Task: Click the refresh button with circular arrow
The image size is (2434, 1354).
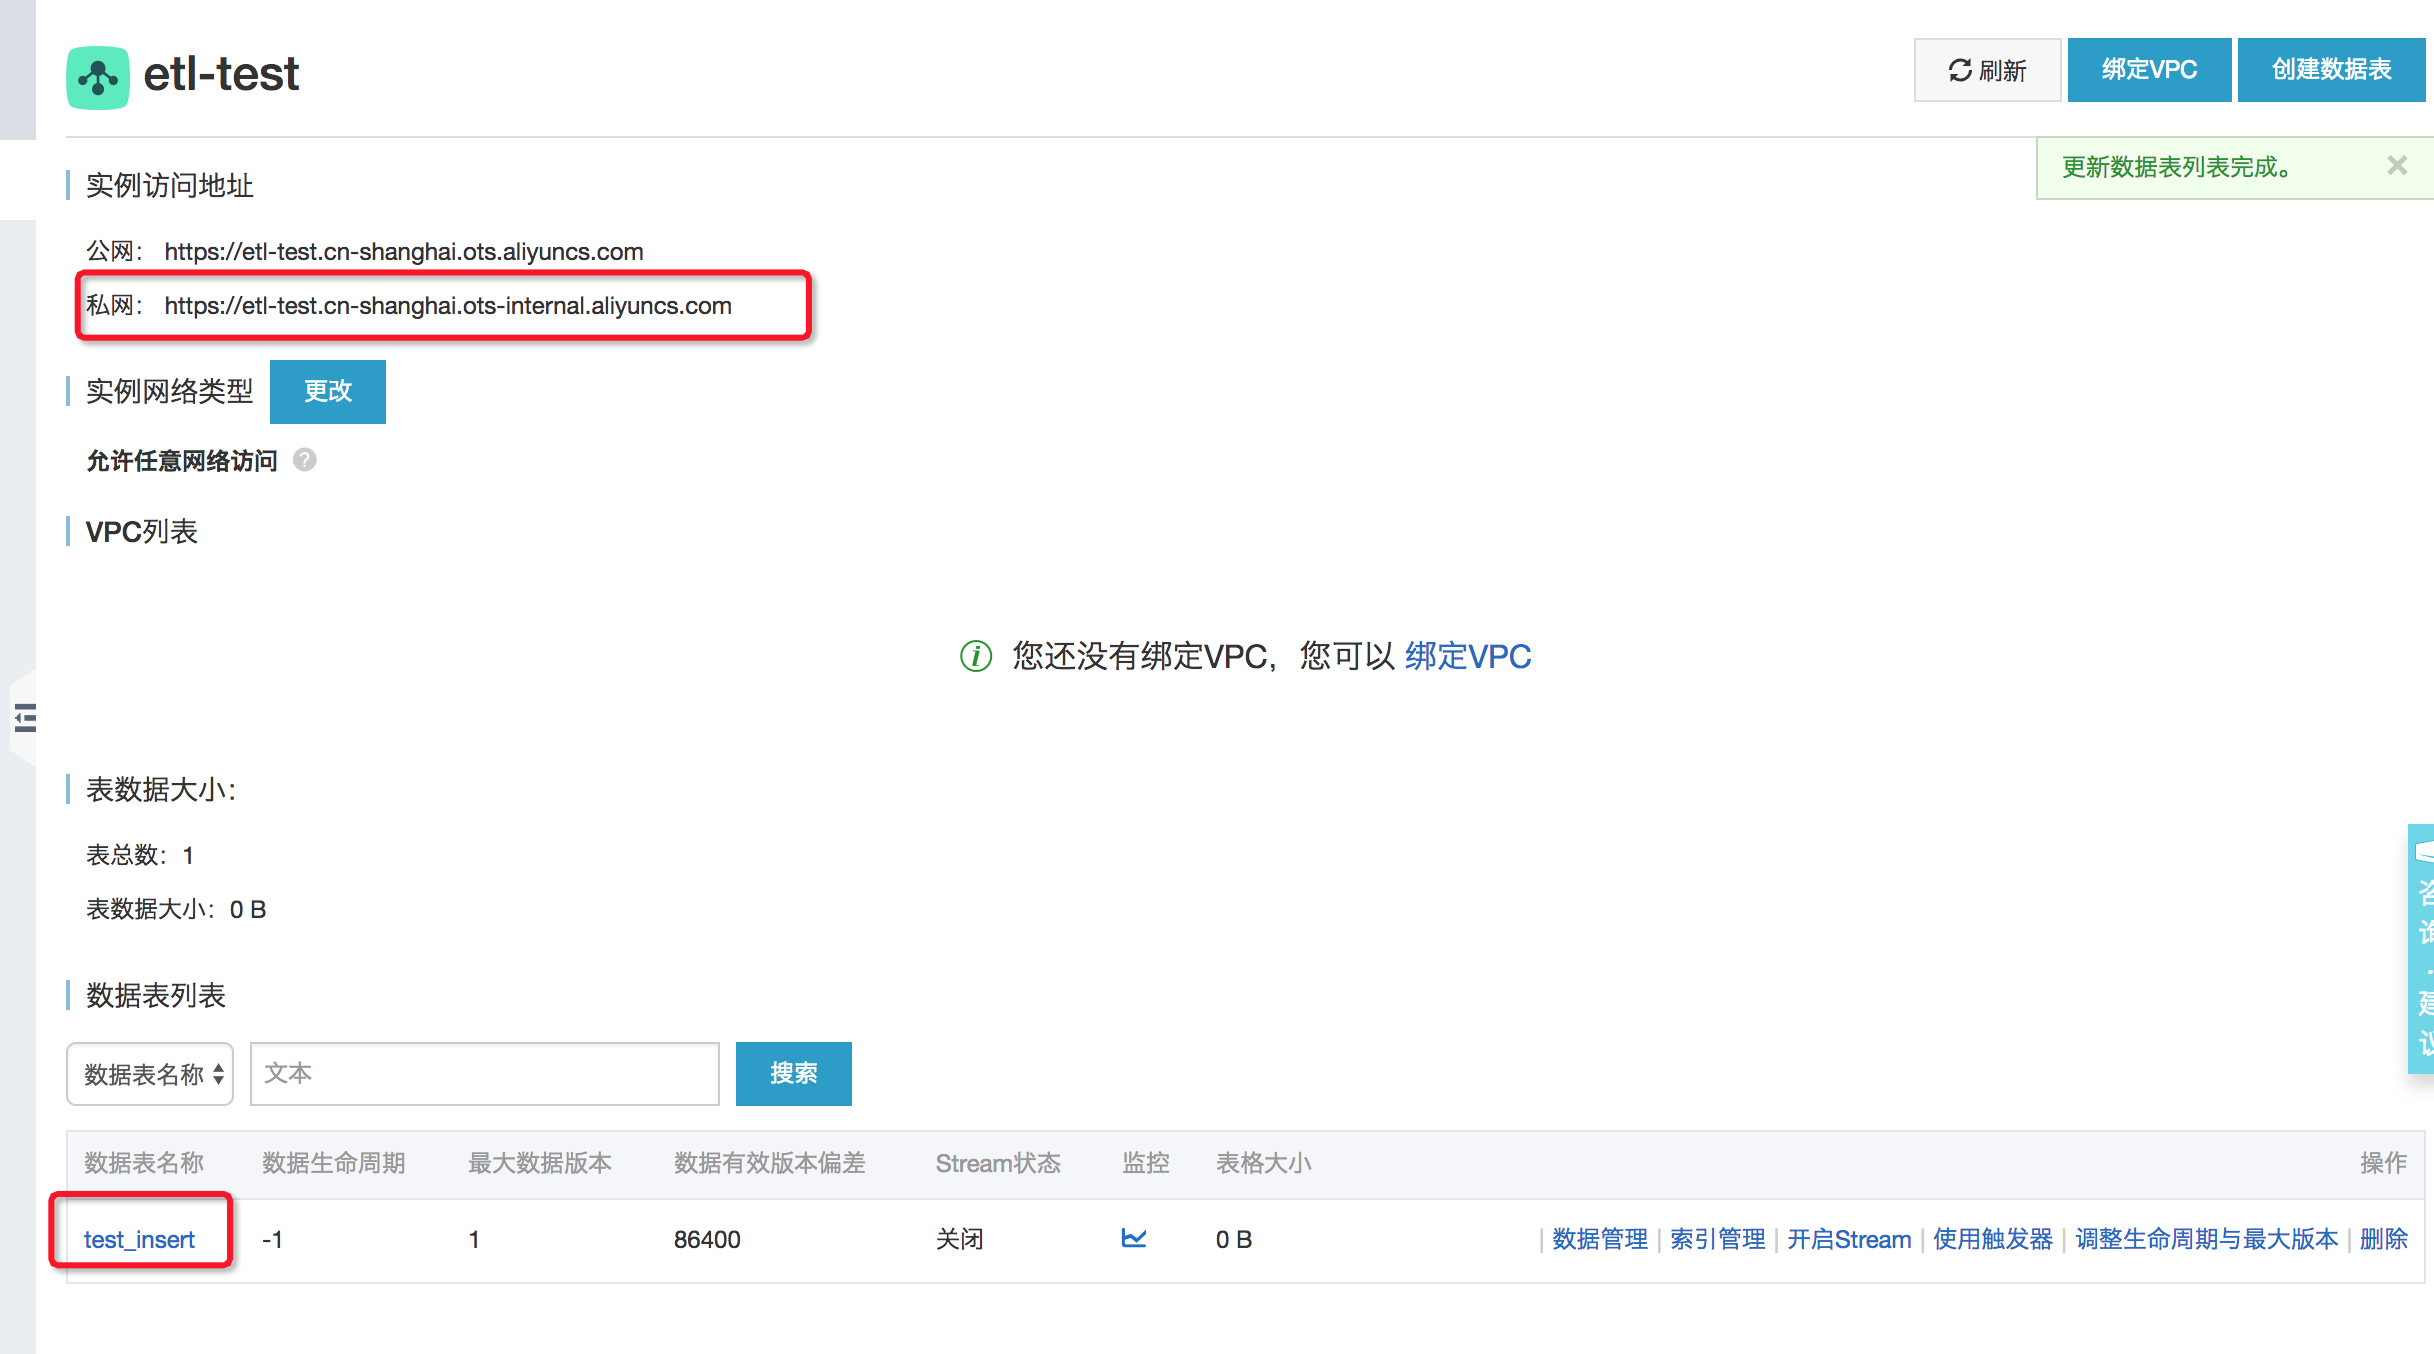Action: pos(1986,70)
